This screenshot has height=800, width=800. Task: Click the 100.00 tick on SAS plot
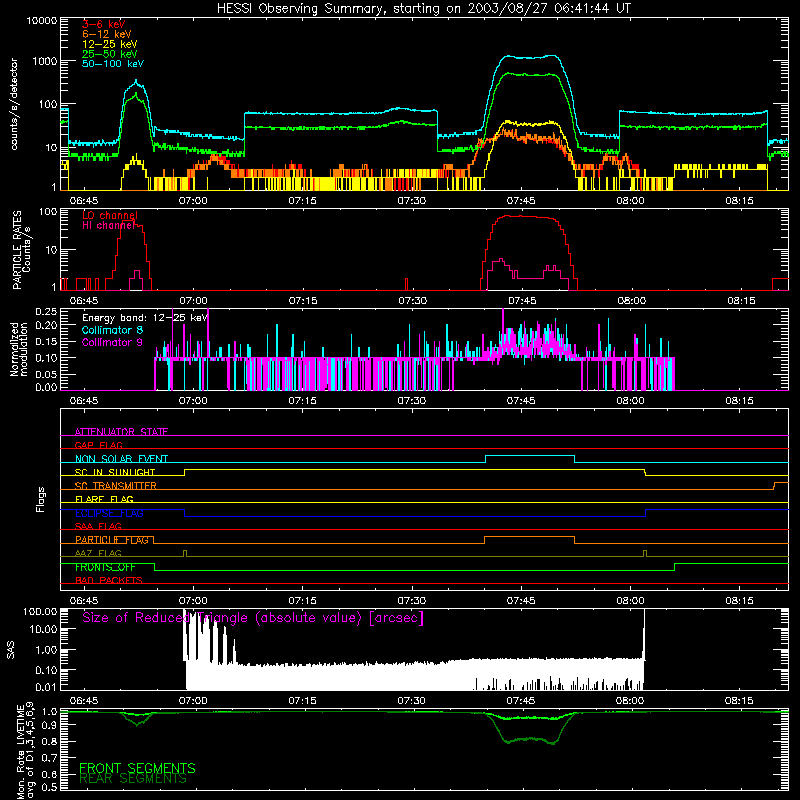(x=40, y=612)
